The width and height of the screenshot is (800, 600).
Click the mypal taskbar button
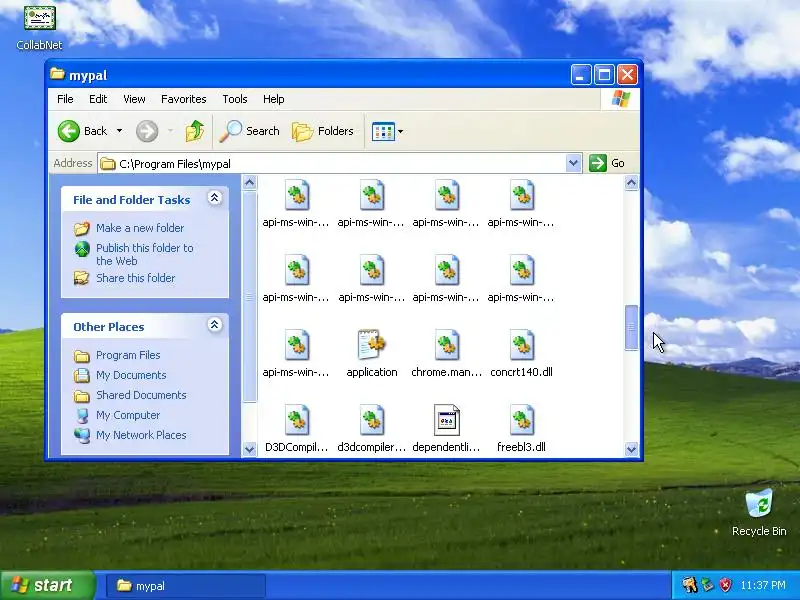[x=186, y=586]
